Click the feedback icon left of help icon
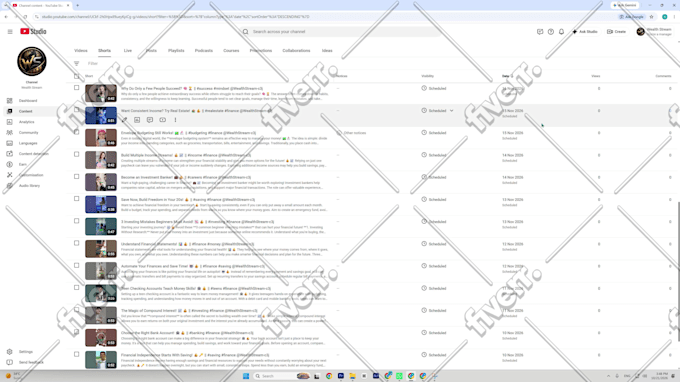The width and height of the screenshot is (680, 382). pos(540,32)
